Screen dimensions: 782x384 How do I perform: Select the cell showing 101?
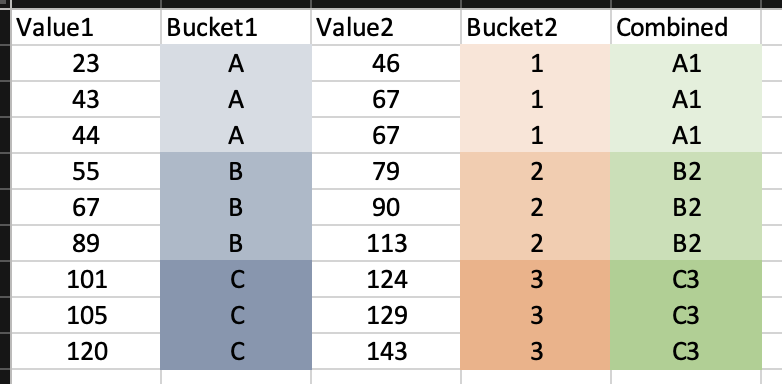point(86,279)
